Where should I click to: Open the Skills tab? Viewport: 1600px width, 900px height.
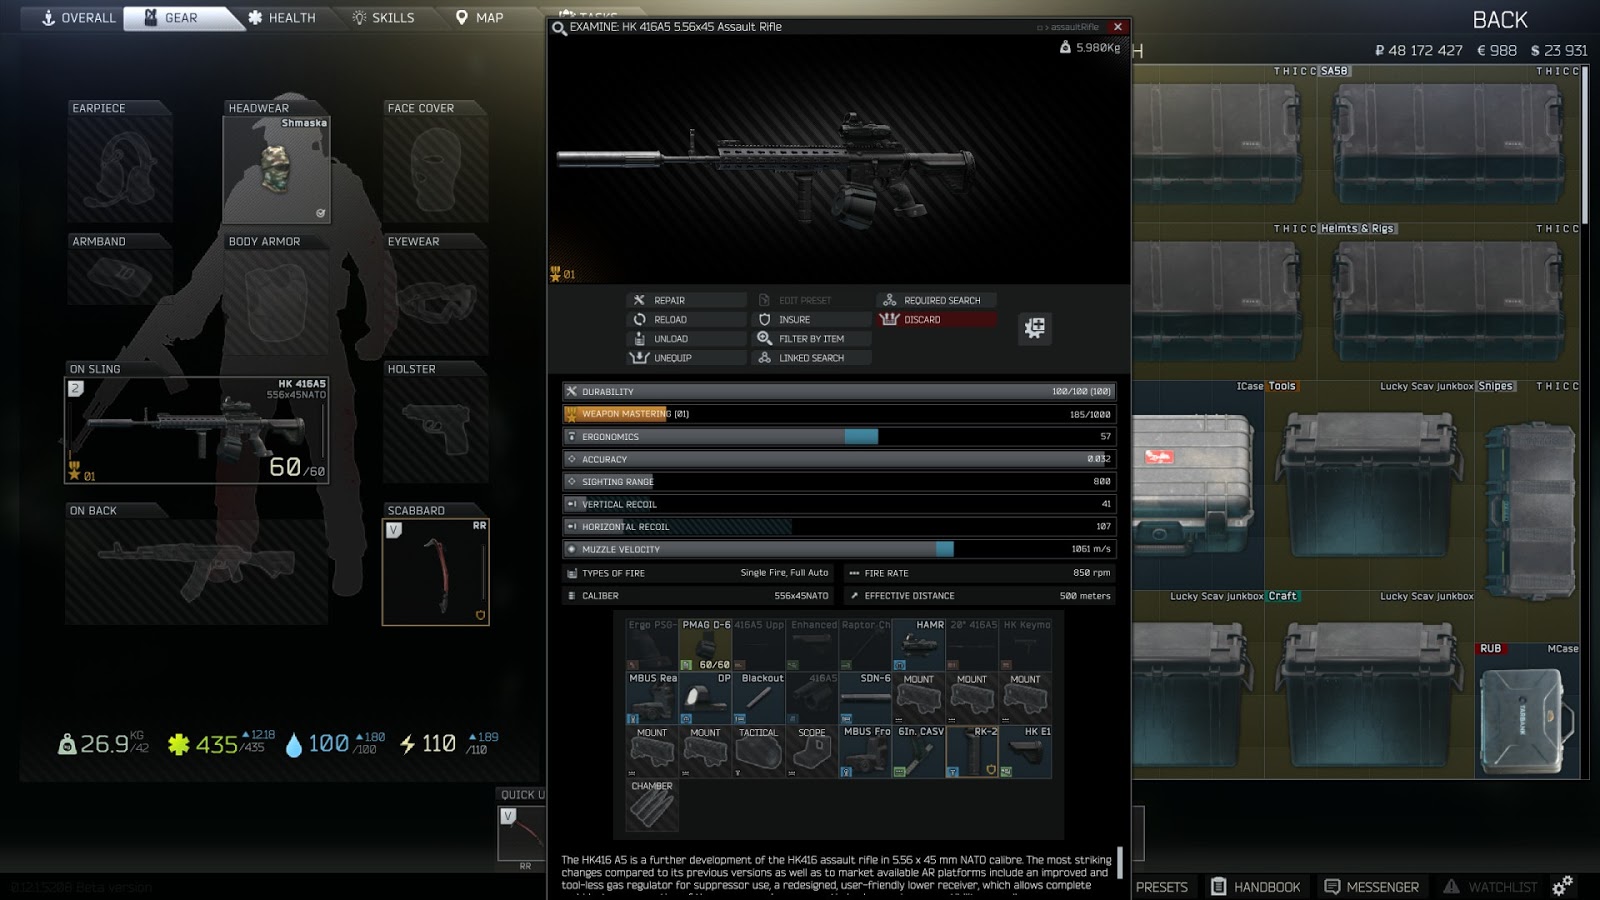(384, 18)
